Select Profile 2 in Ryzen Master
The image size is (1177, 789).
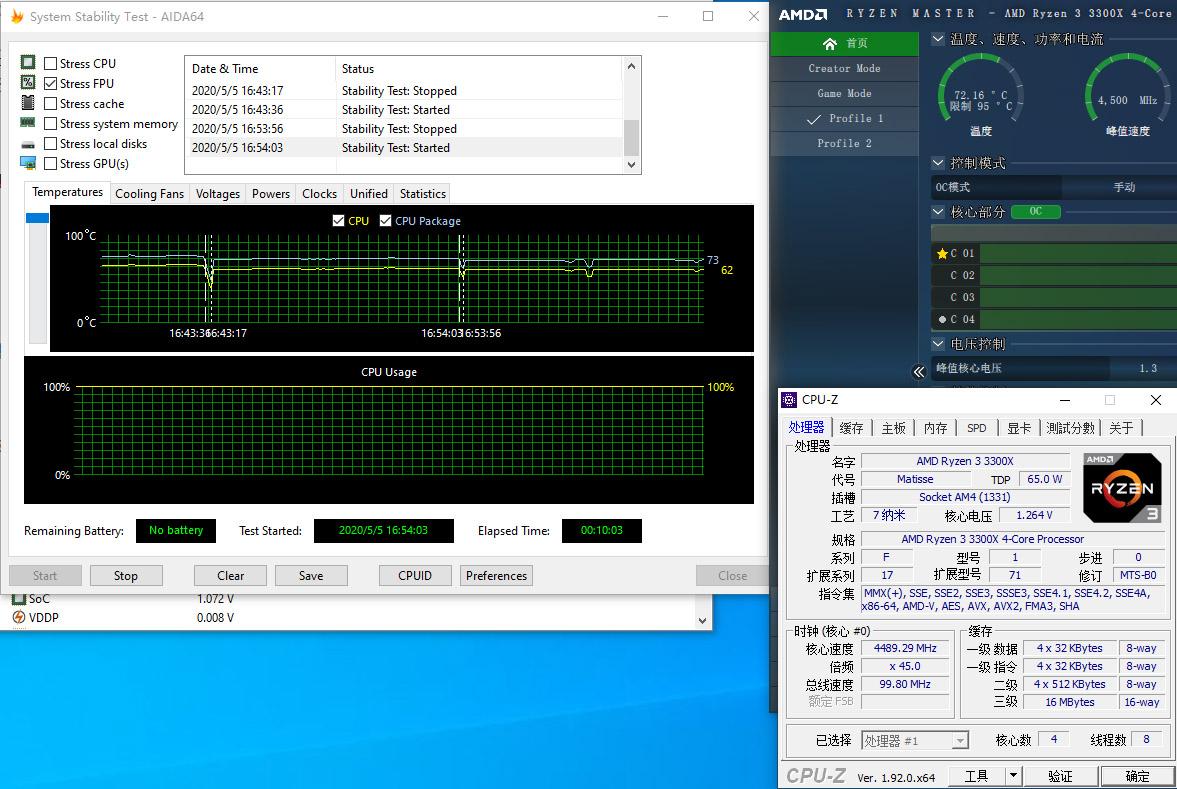(844, 143)
